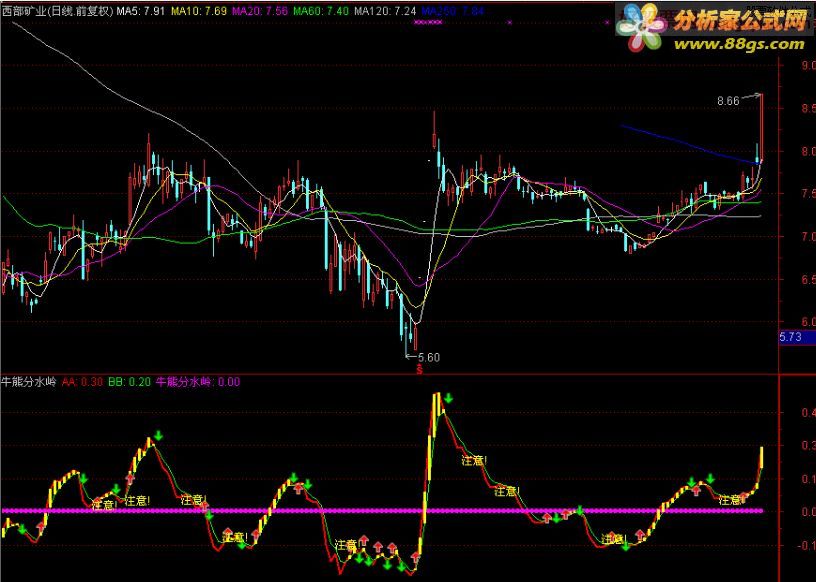Click the blue 5.73 price tag on axis
Screen dimensions: 816x582
point(796,337)
